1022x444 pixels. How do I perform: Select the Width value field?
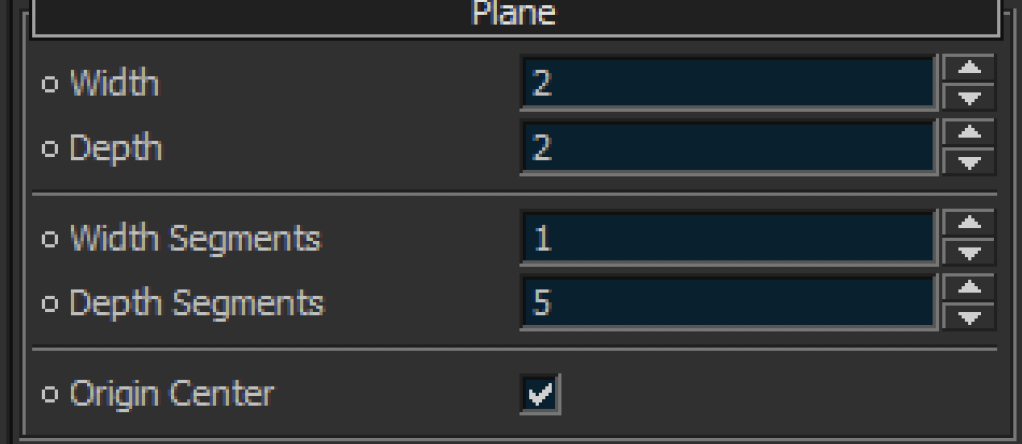click(x=729, y=83)
